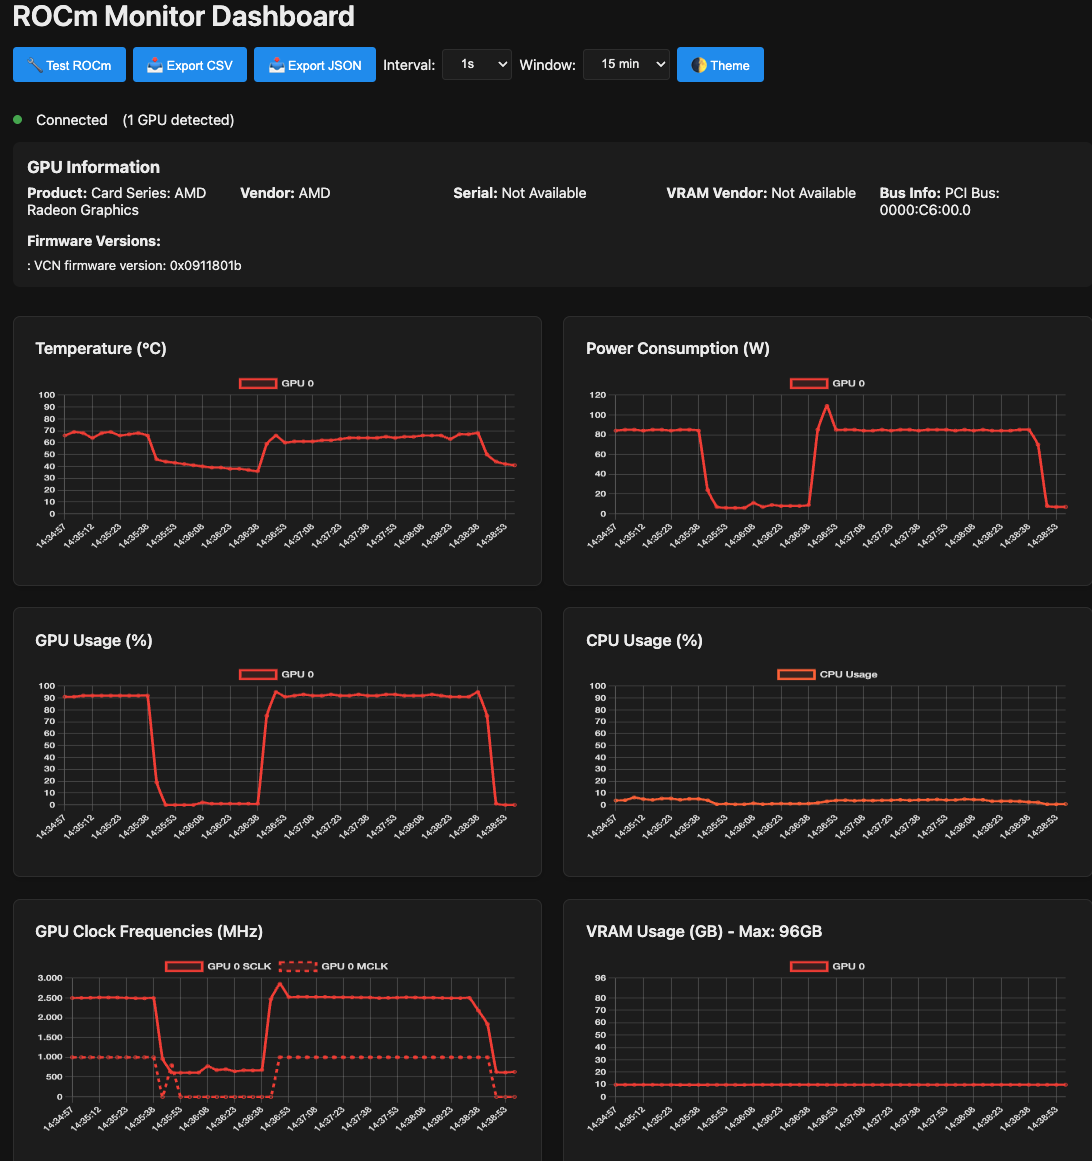Click the power spike peak near 110 W
The width and height of the screenshot is (1092, 1161).
coord(827,405)
